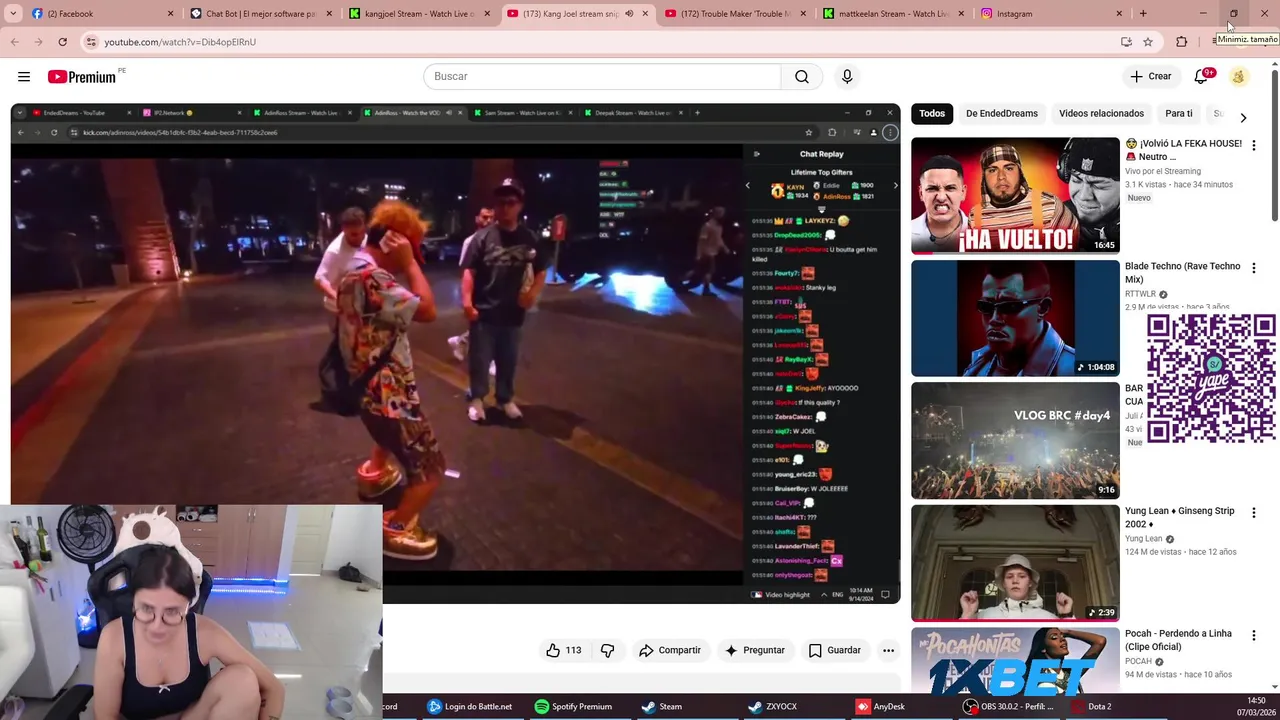Viewport: 1280px width, 720px height.
Task: Open Dota 2 from the taskbar
Action: 1090,706
